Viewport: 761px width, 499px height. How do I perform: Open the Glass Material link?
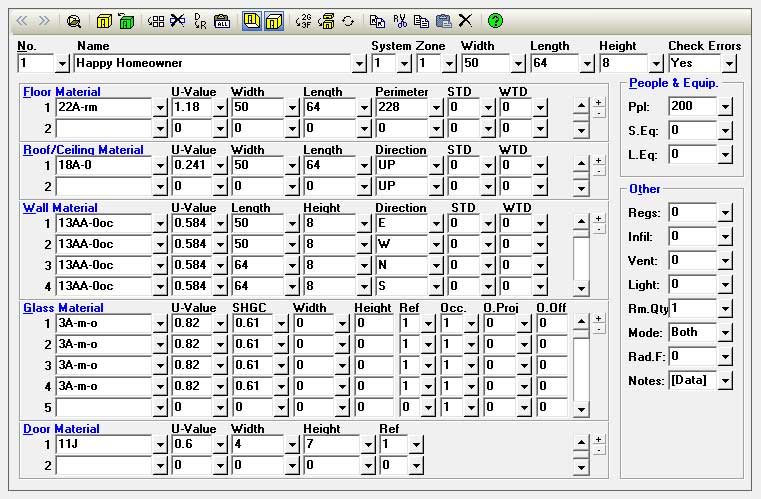click(x=64, y=308)
